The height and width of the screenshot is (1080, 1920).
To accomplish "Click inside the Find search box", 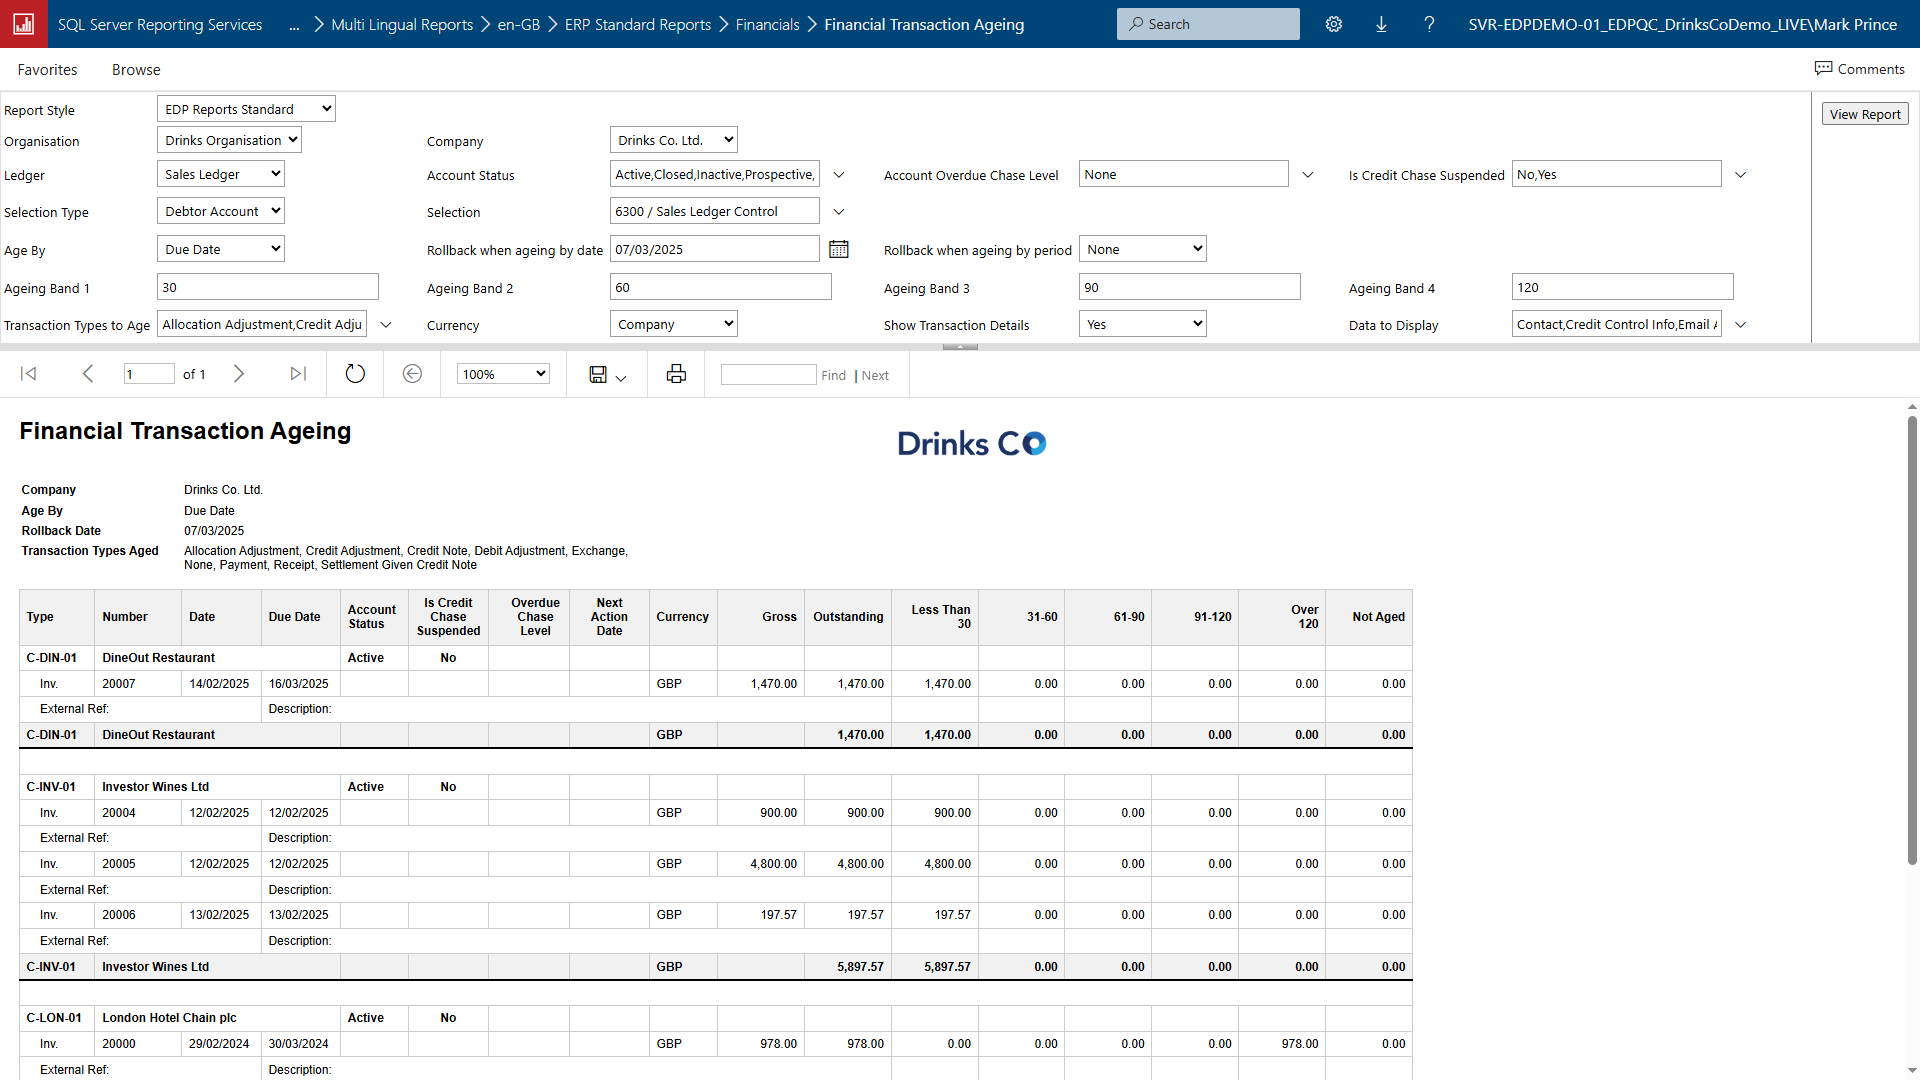I will 768,373.
